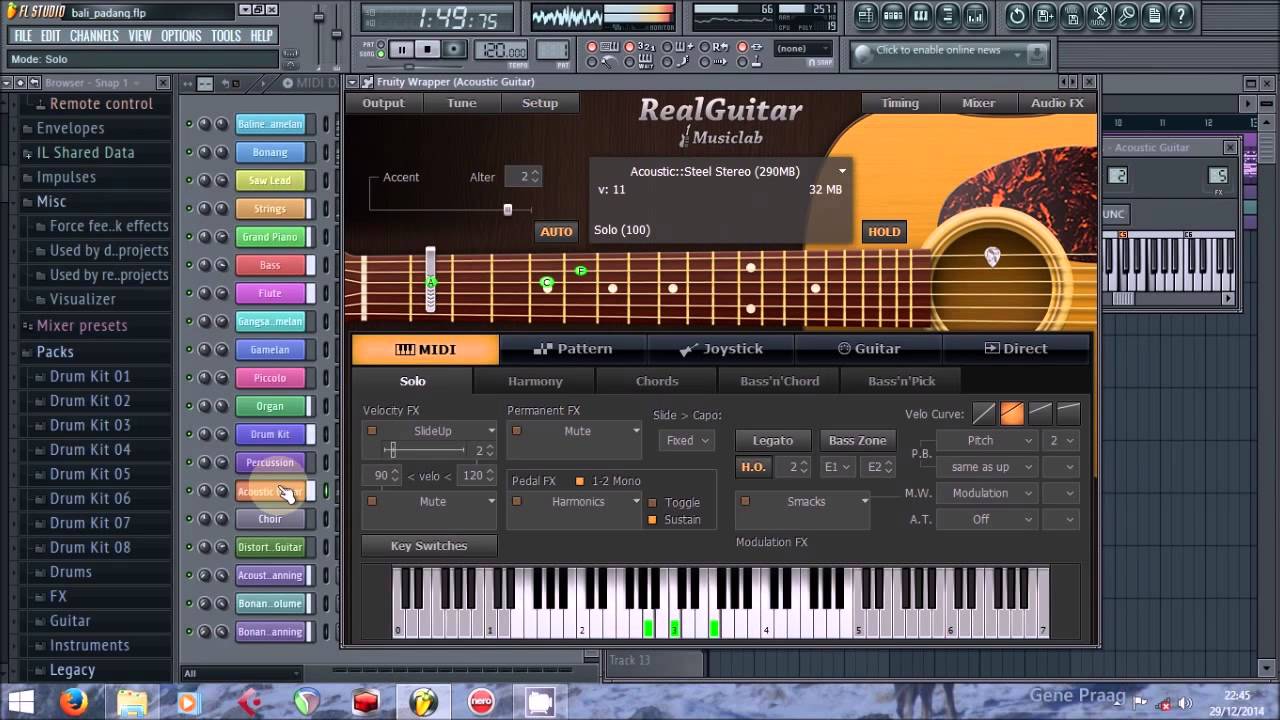The image size is (1280, 720).
Task: Open the Windows Start button
Action: (20, 702)
